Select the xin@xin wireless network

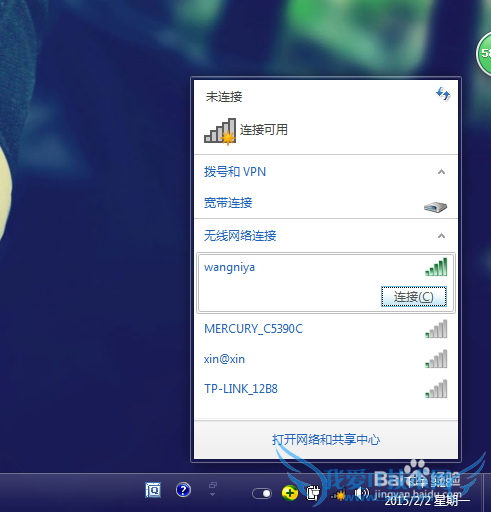click(x=326, y=359)
